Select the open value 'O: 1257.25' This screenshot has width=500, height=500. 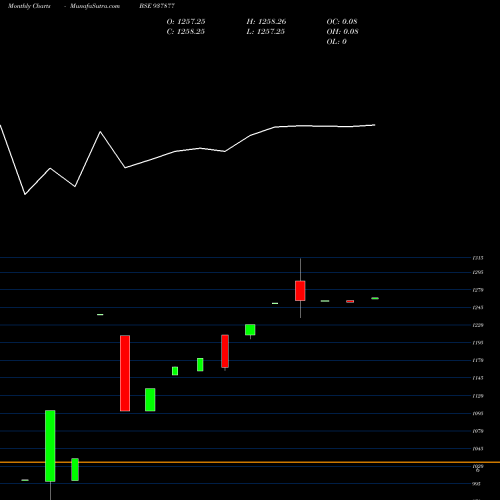186,21
